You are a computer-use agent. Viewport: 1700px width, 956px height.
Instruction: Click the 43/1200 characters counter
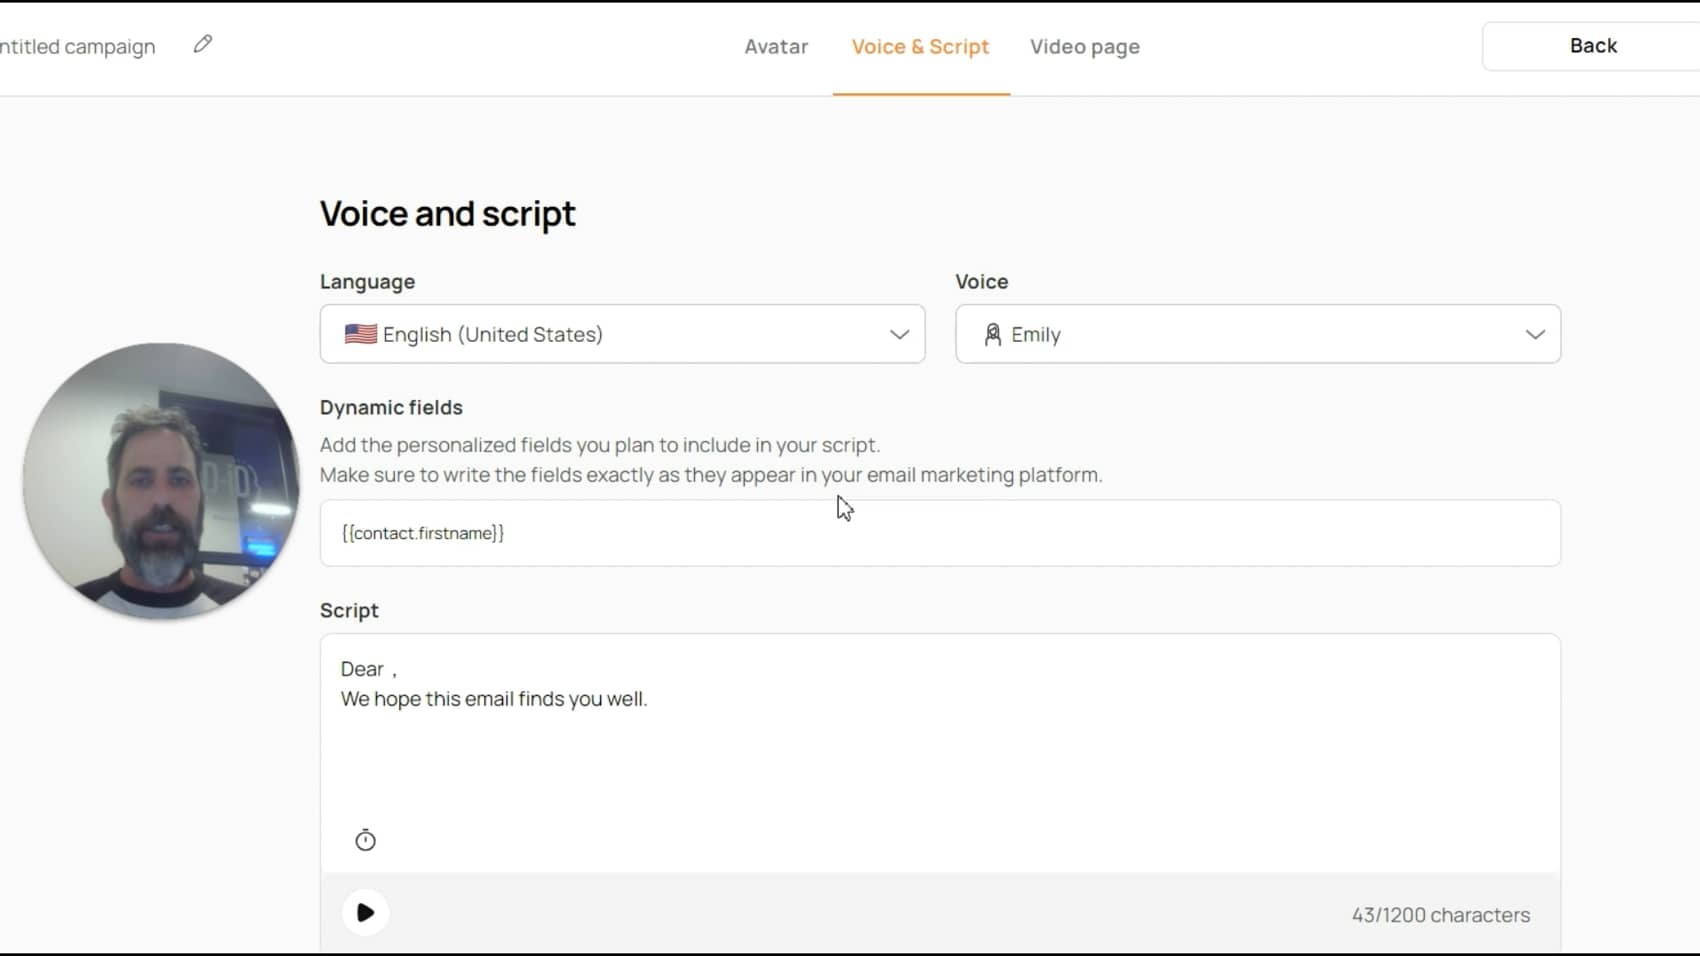point(1440,915)
